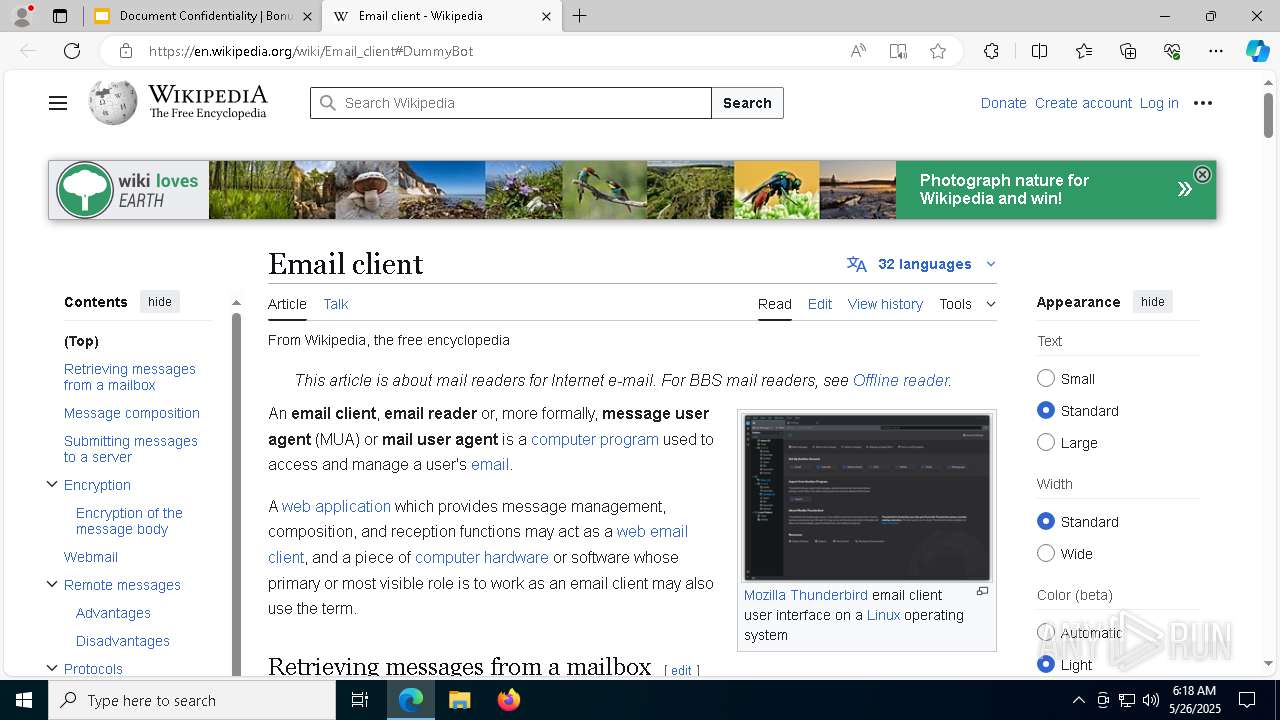The image size is (1280, 720).
Task: Select Light color option
Action: pyautogui.click(x=1046, y=664)
